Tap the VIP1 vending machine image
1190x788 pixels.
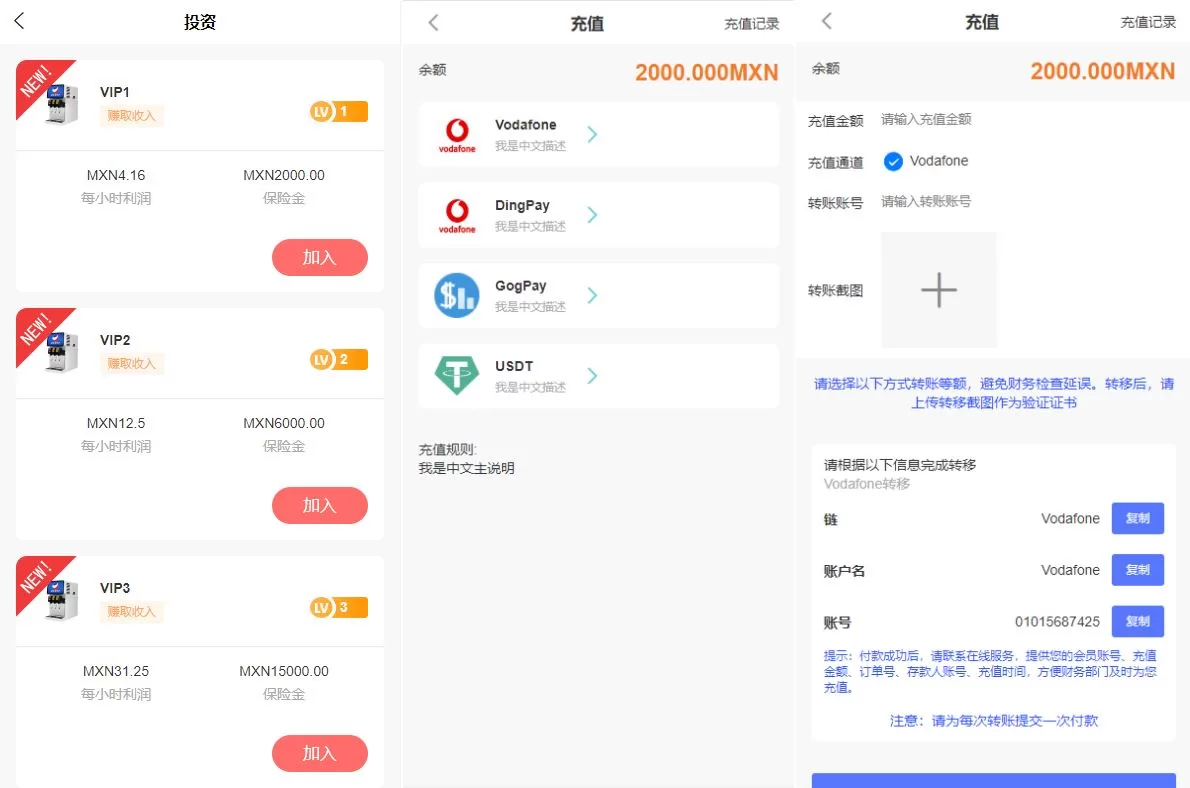61,104
